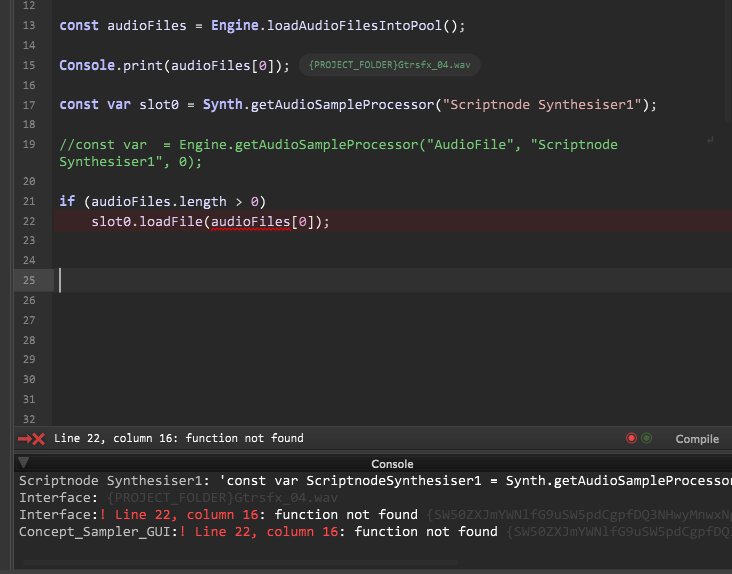Viewport: 732px width, 574px height.
Task: Click the Interface error line in console
Action: (220, 515)
